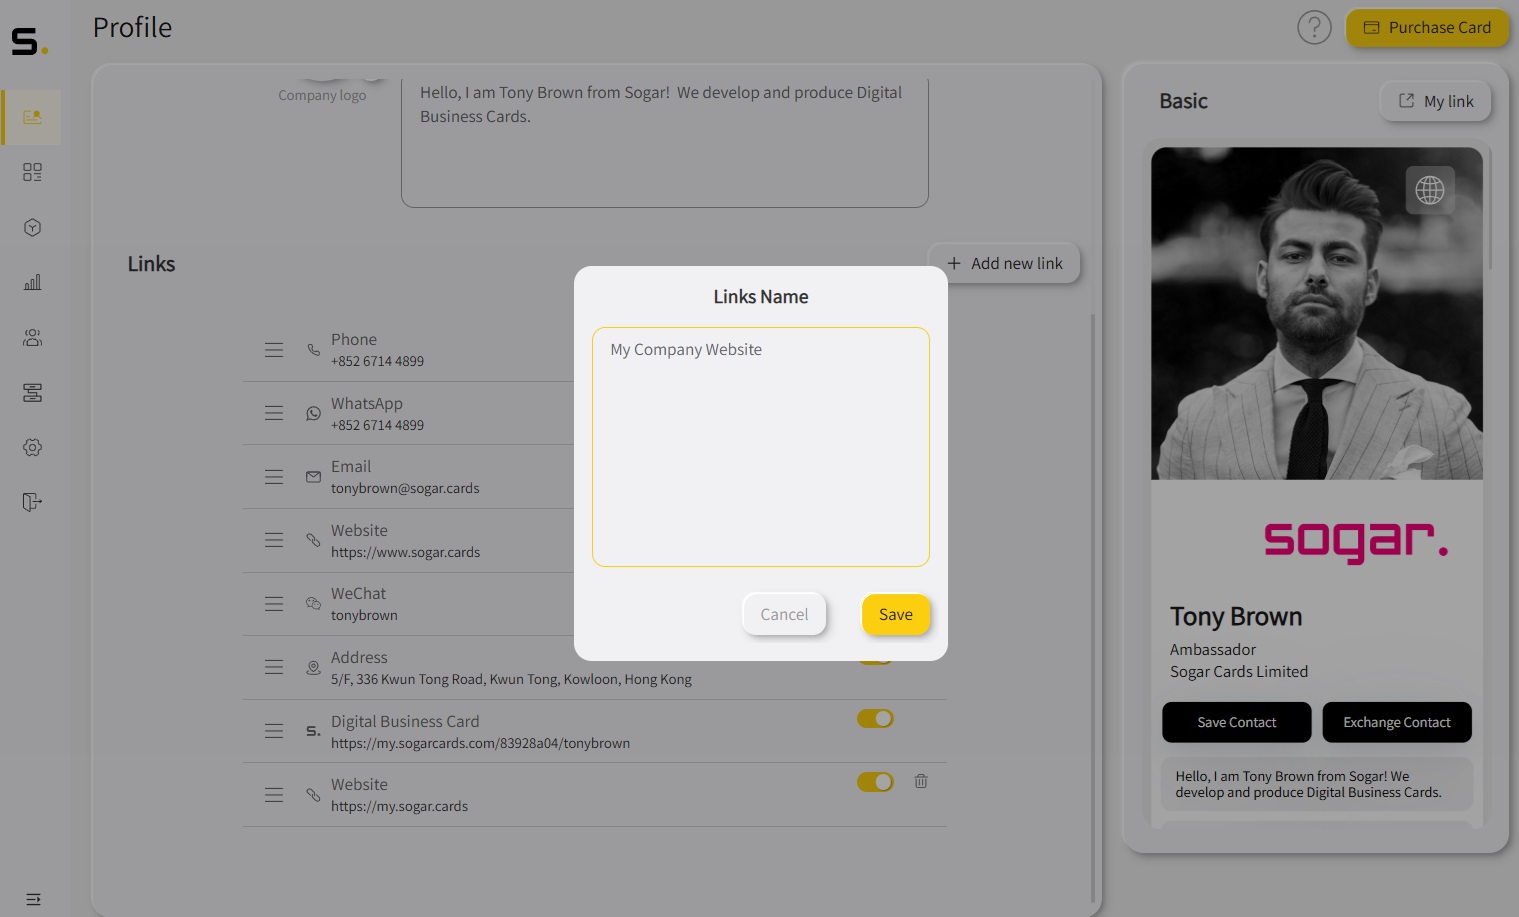1519x917 pixels.
Task: Click the location pin icon in Address row
Action: [x=313, y=667]
